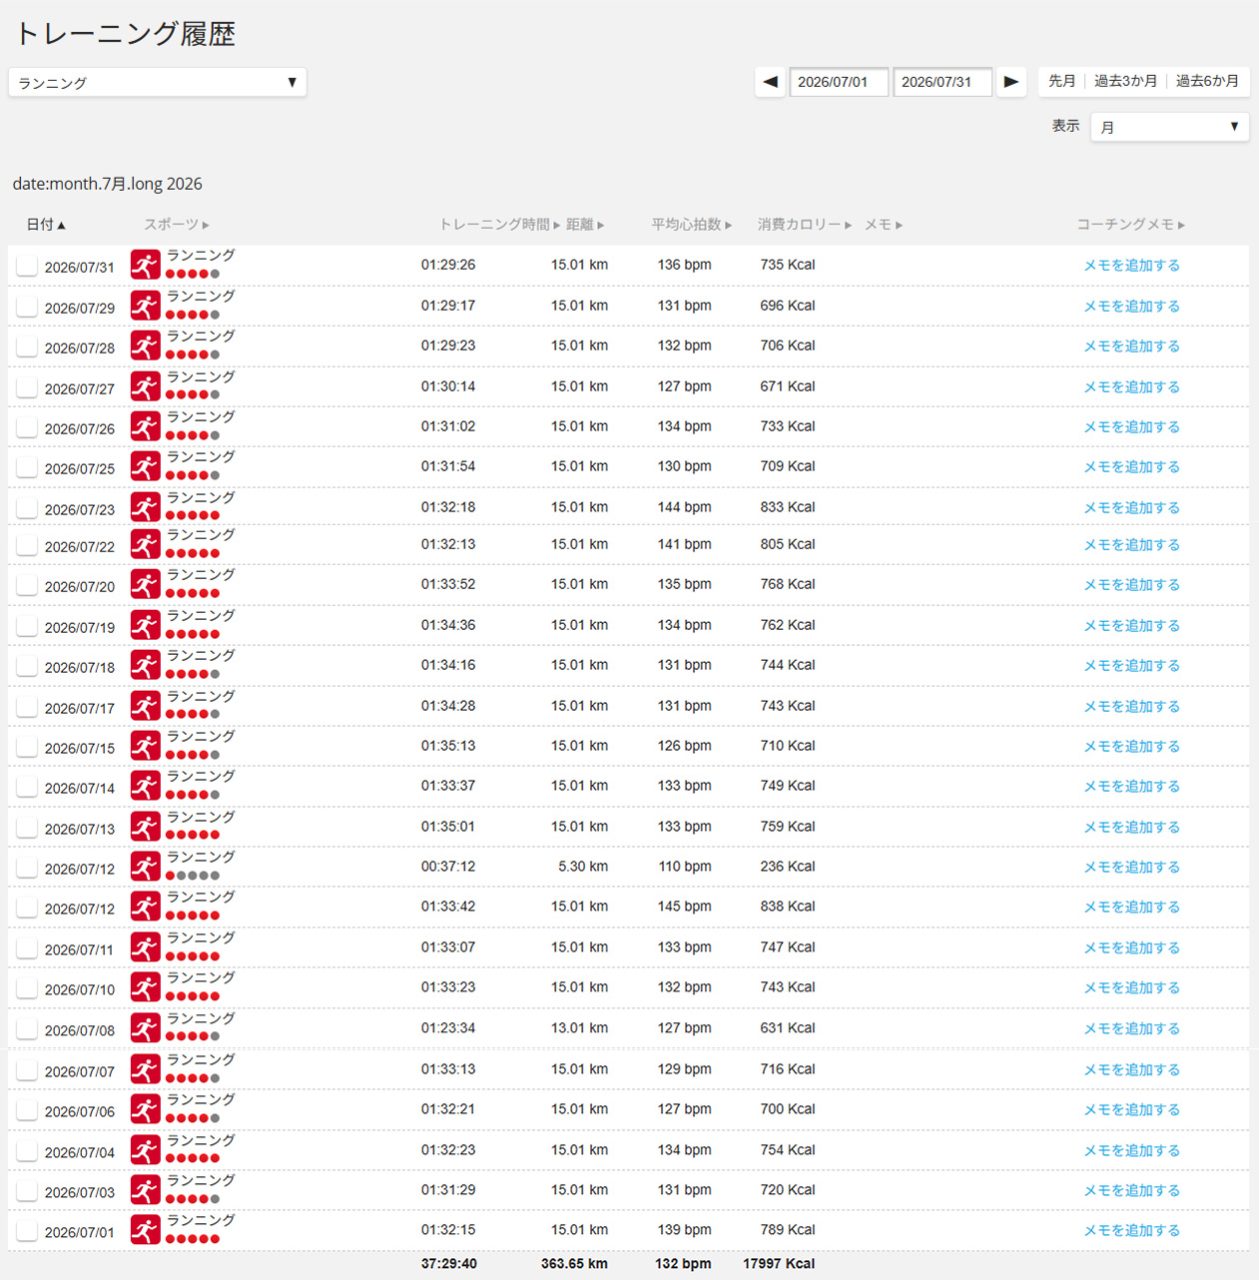Viewport: 1259px width, 1280px height.
Task: Click running icon for 2026/07/27 row
Action: click(146, 387)
